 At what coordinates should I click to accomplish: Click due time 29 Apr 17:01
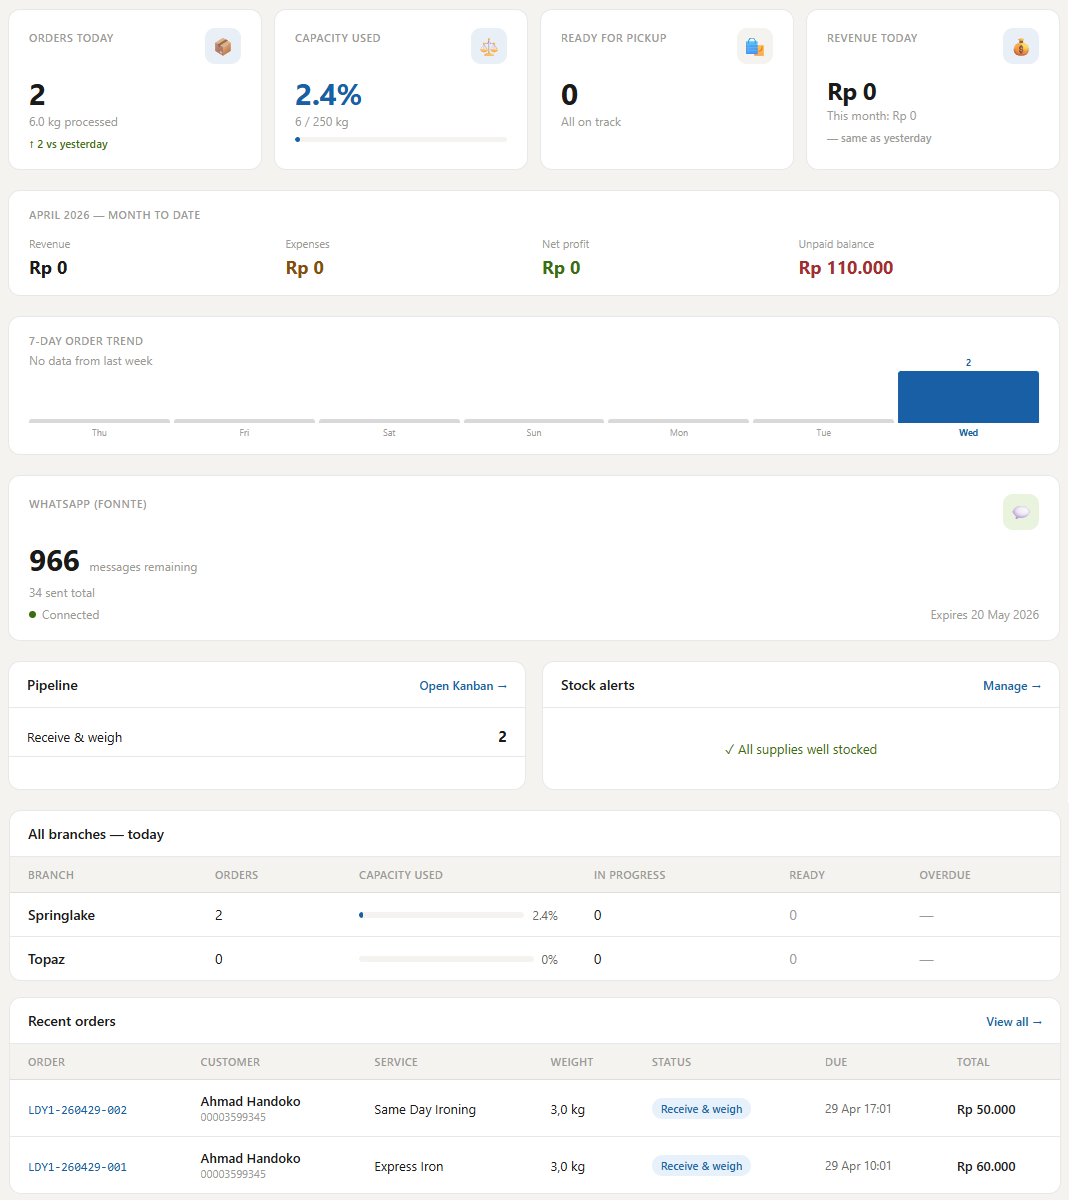point(858,1109)
